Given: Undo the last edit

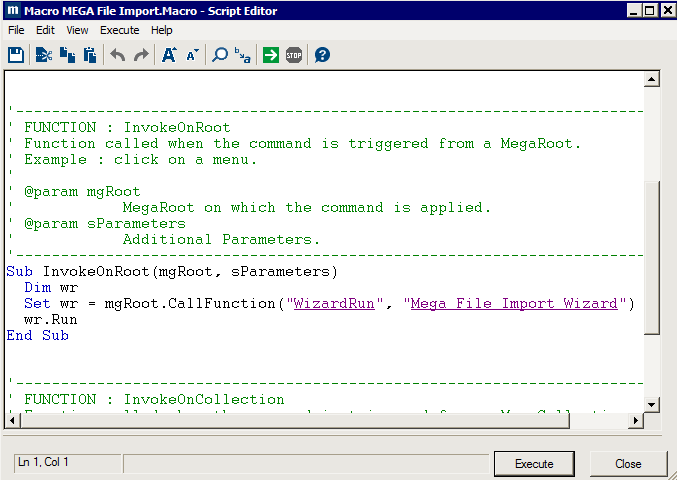Looking at the screenshot, I should pos(118,55).
